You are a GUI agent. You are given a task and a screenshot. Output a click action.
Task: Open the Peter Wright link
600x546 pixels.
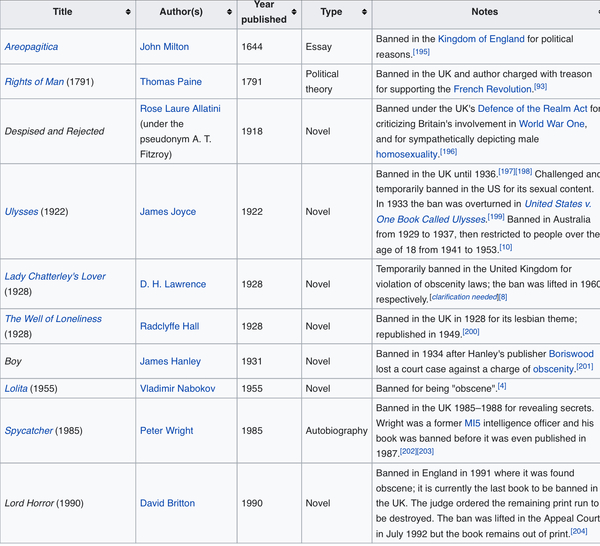coord(166,430)
